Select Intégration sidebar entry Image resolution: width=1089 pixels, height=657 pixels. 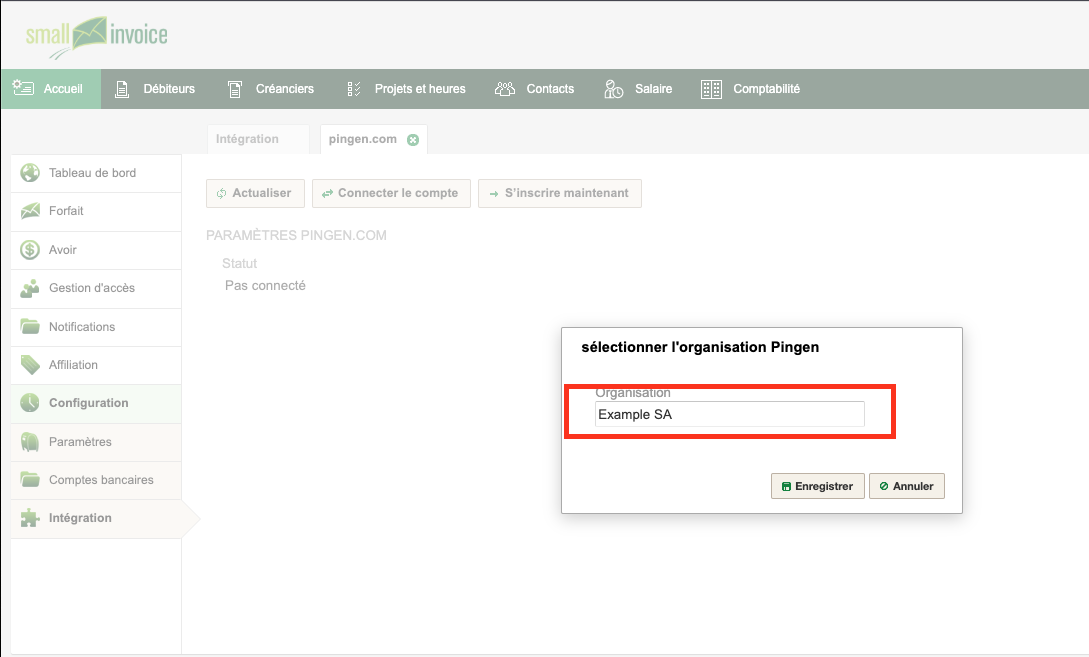(x=96, y=518)
